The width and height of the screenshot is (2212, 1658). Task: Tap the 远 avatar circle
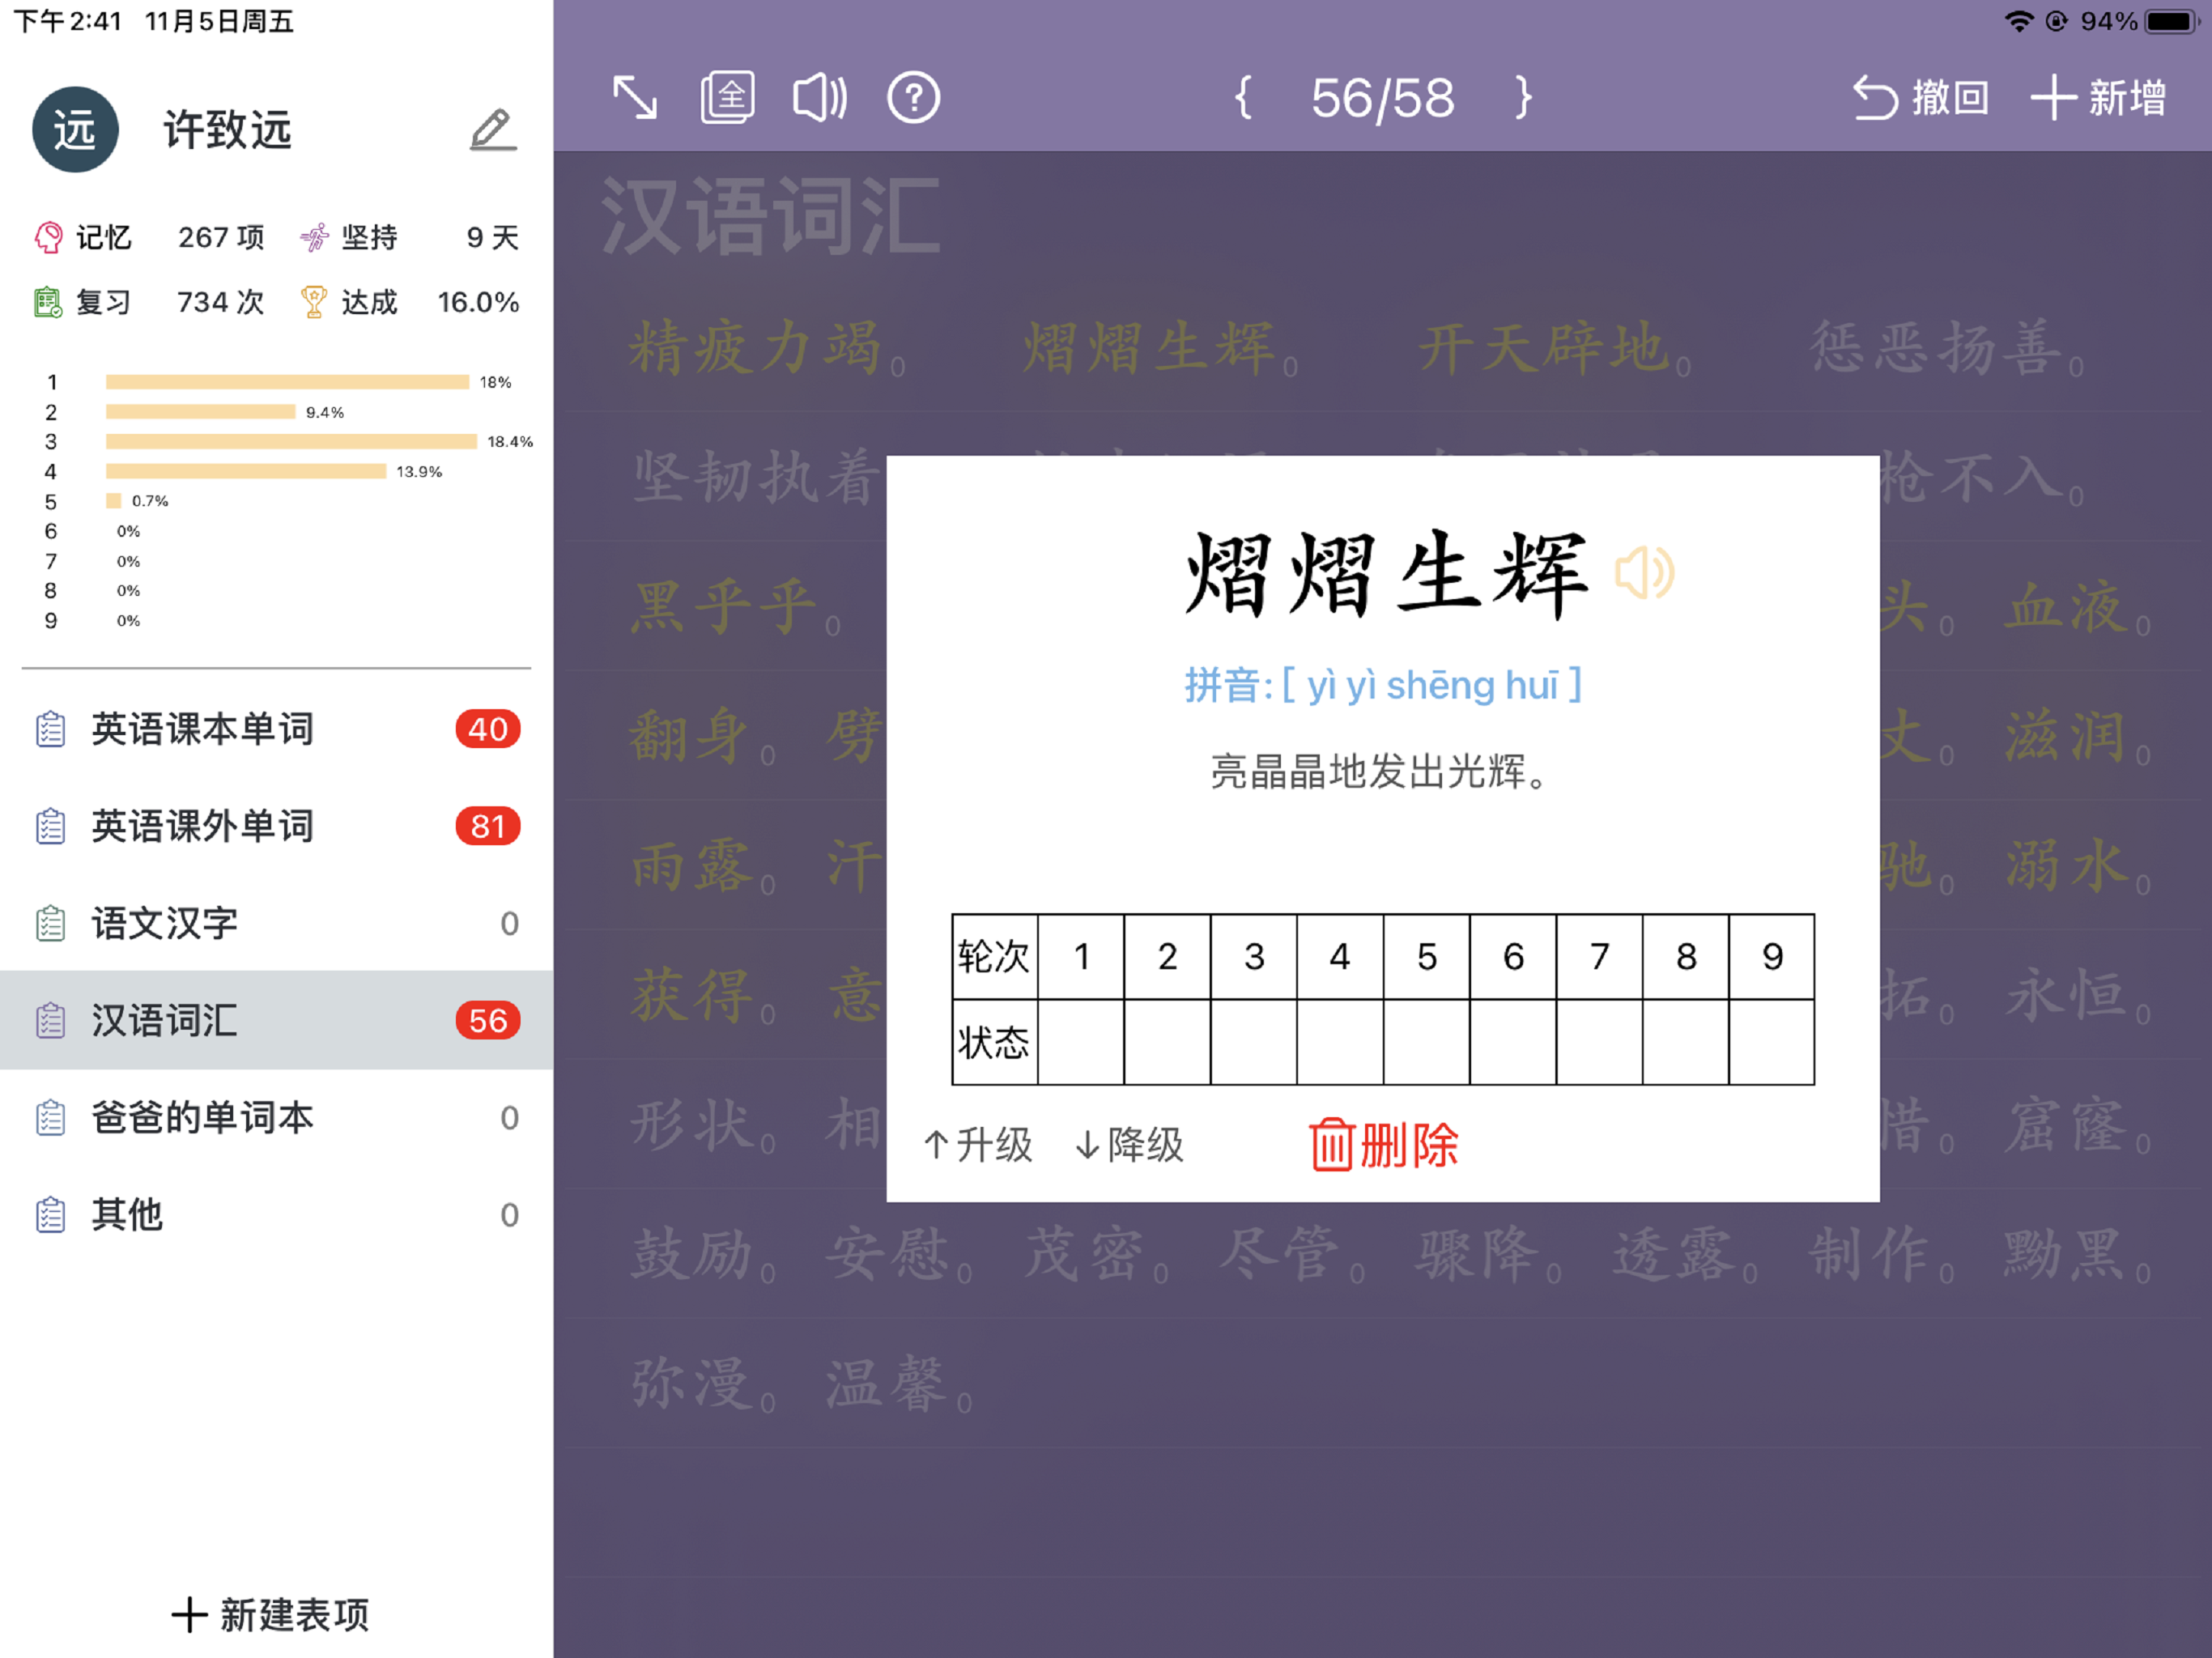click(x=75, y=130)
